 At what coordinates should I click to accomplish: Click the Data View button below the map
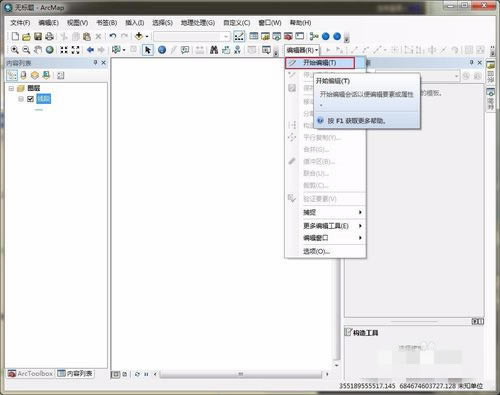[x=115, y=374]
